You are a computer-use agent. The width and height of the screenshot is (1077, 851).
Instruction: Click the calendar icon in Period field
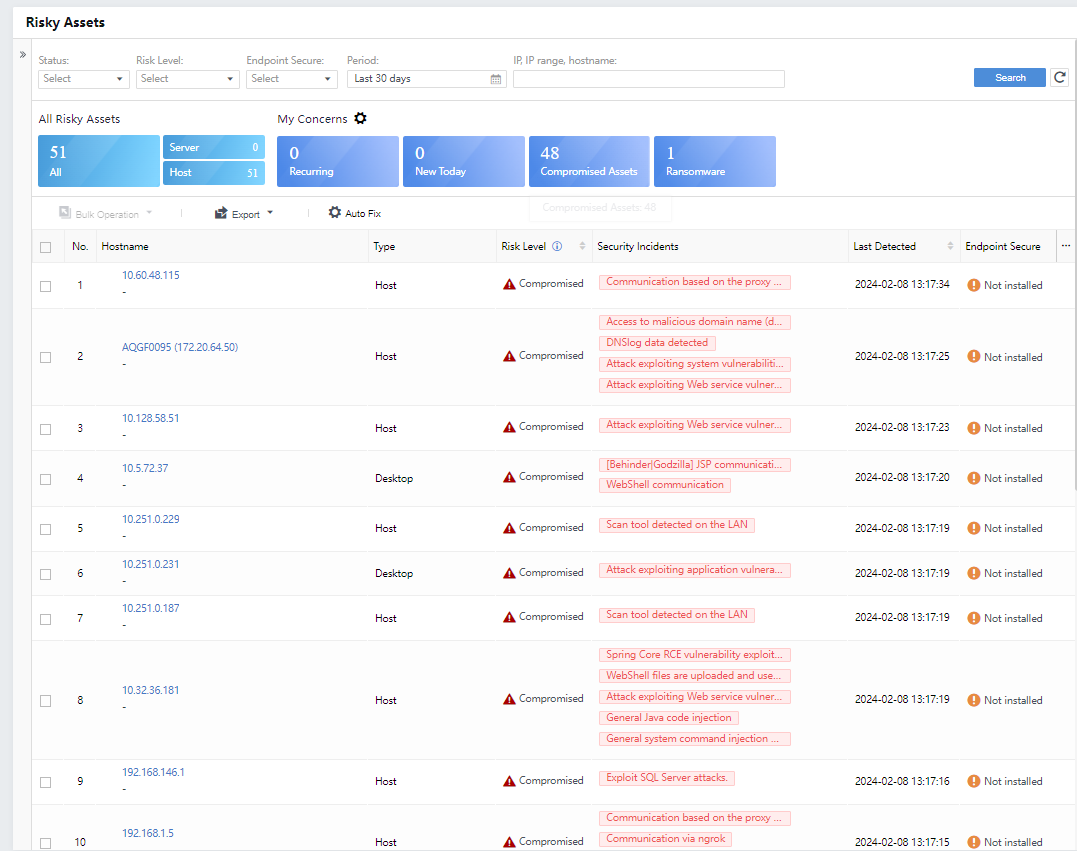(496, 79)
